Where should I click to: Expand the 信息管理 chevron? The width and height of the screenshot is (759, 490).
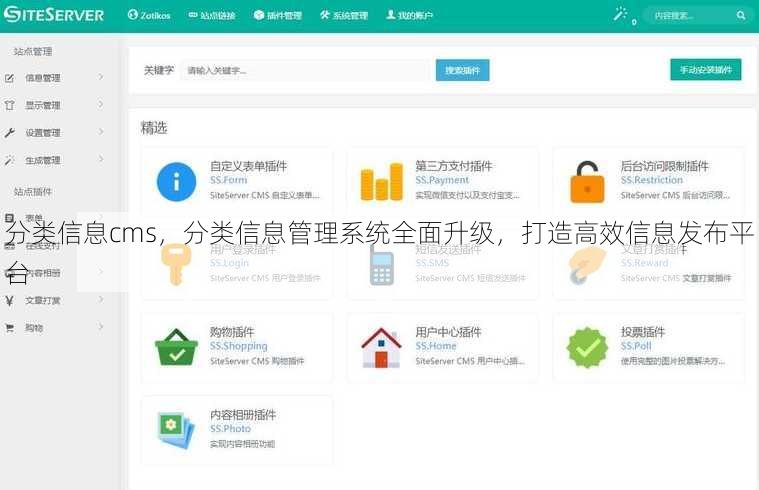coord(100,77)
